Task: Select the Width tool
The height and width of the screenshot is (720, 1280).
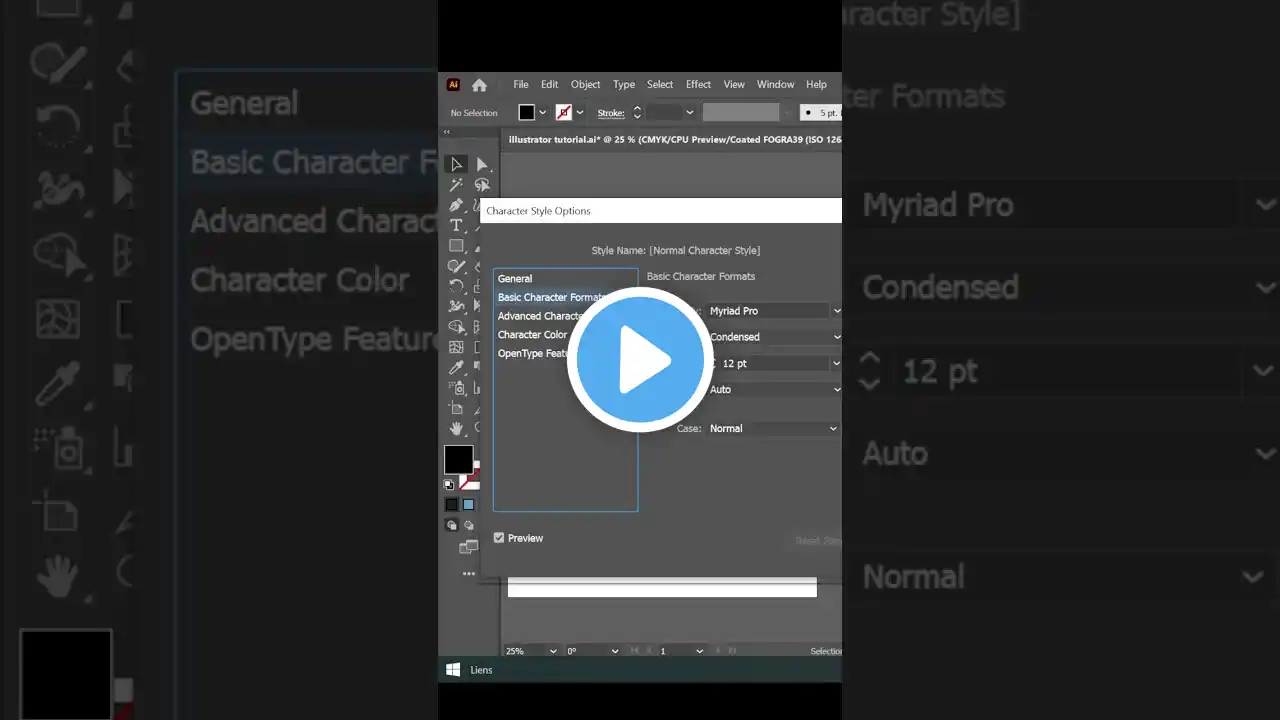Action: click(456, 306)
